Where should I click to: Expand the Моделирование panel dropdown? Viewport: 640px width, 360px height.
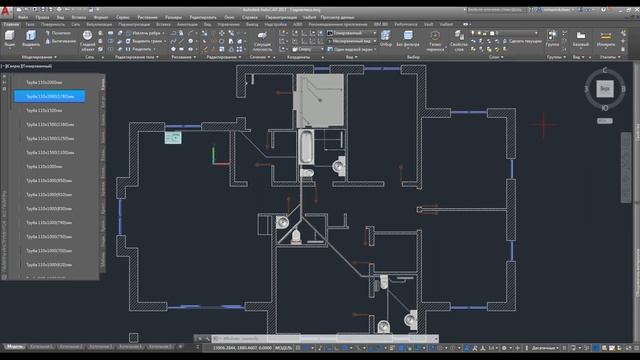click(x=39, y=57)
